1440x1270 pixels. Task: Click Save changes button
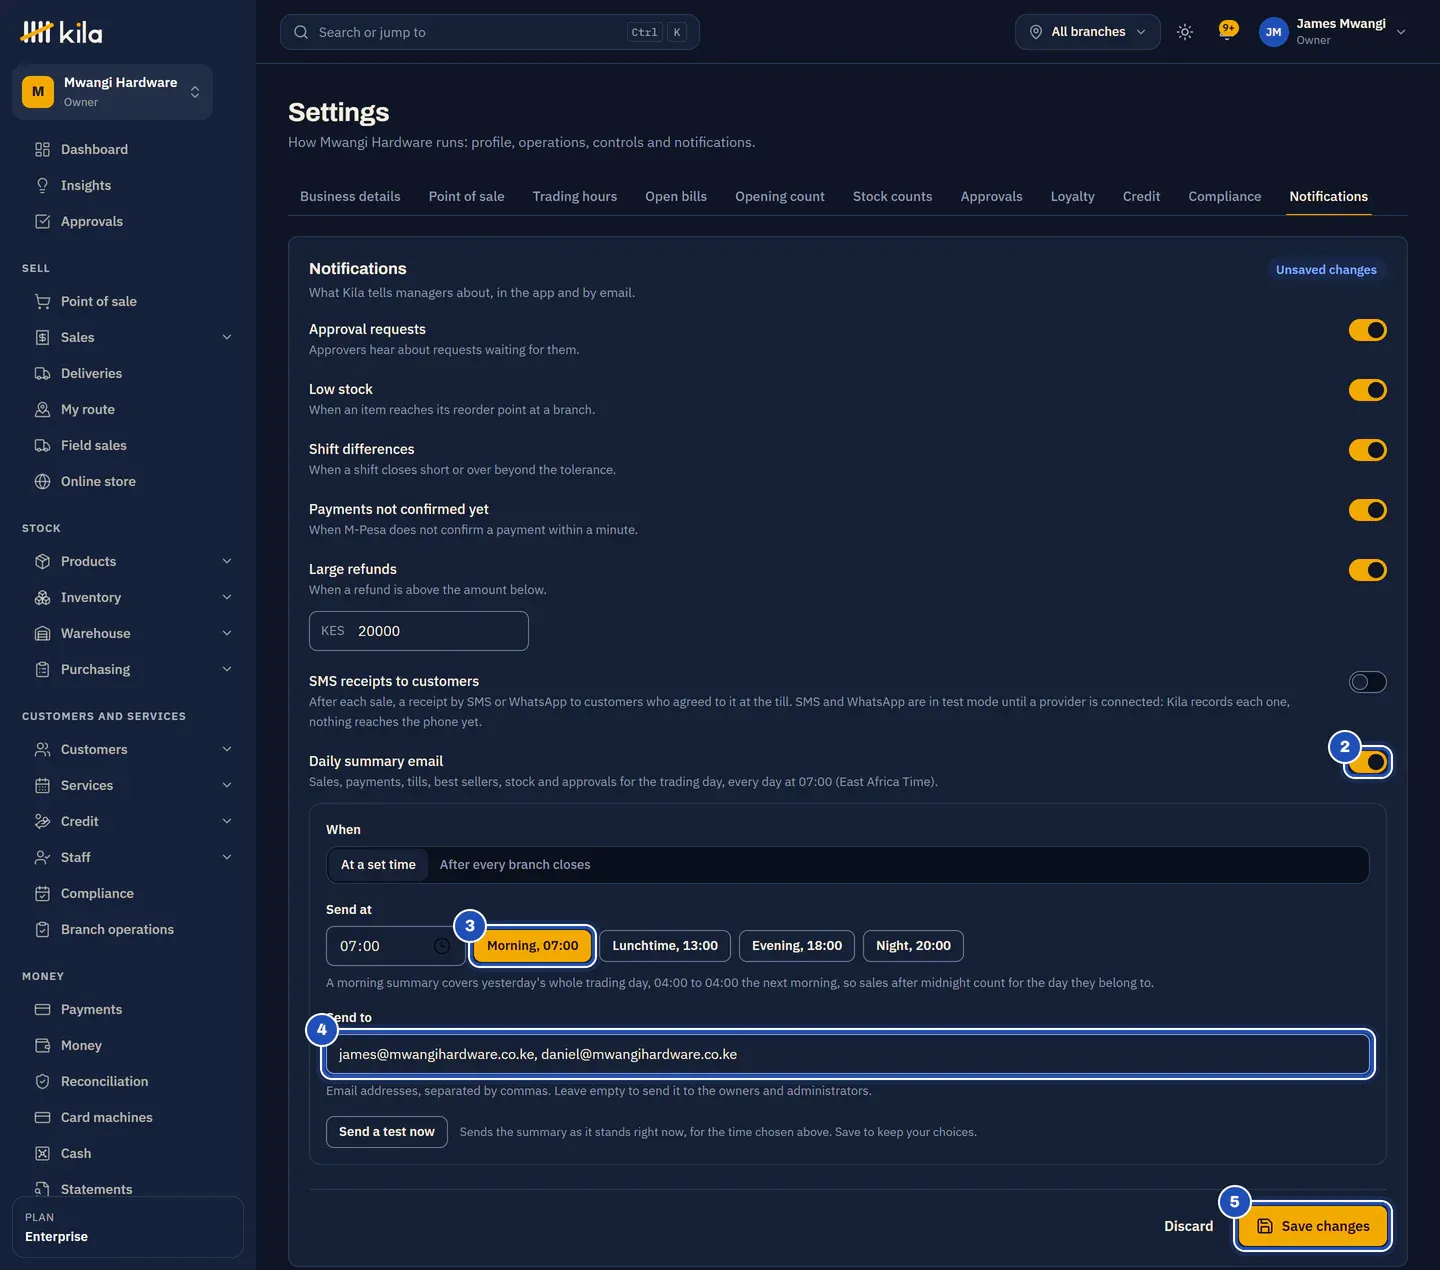click(x=1313, y=1226)
